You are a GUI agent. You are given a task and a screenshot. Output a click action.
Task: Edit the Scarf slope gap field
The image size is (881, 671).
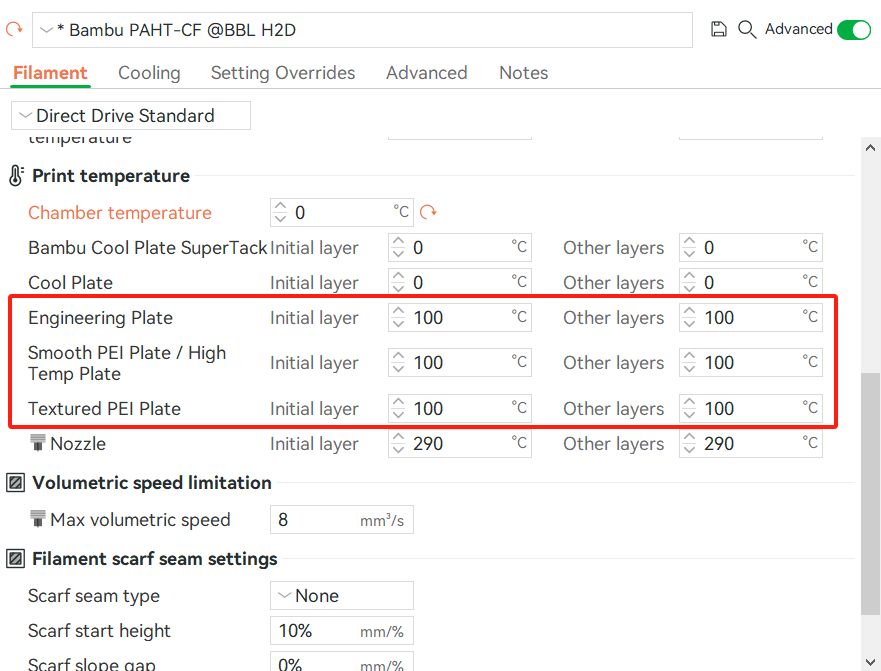(x=342, y=662)
